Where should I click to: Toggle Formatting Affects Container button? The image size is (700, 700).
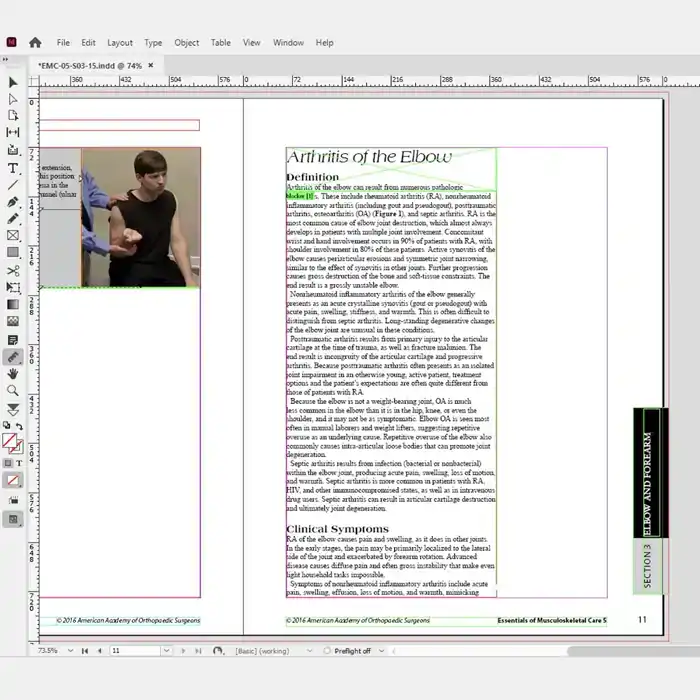tap(8, 463)
